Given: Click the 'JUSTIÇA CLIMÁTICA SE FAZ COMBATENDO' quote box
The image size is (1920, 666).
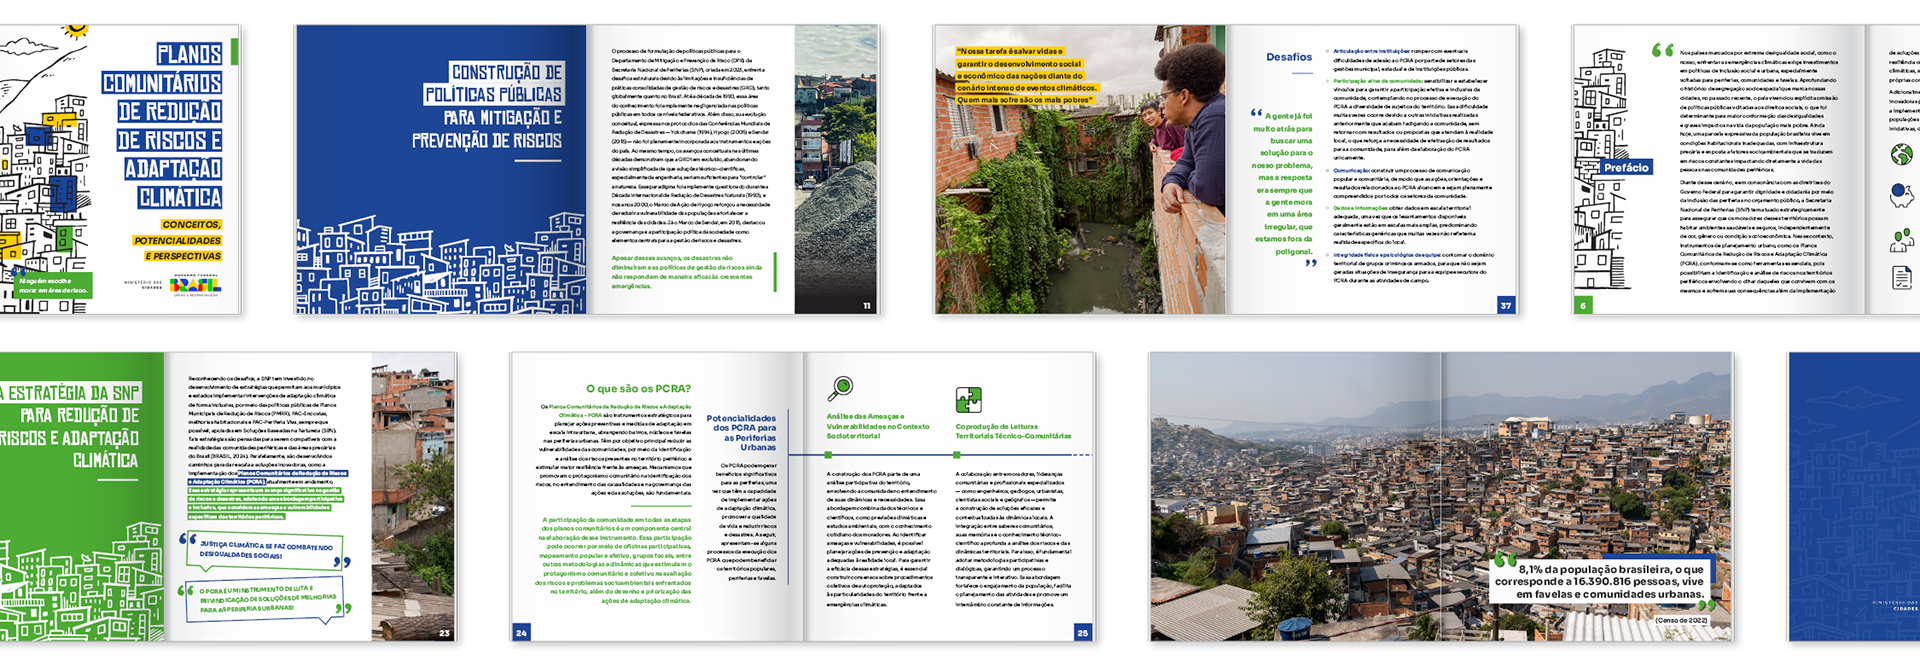Looking at the screenshot, I should (x=264, y=550).
